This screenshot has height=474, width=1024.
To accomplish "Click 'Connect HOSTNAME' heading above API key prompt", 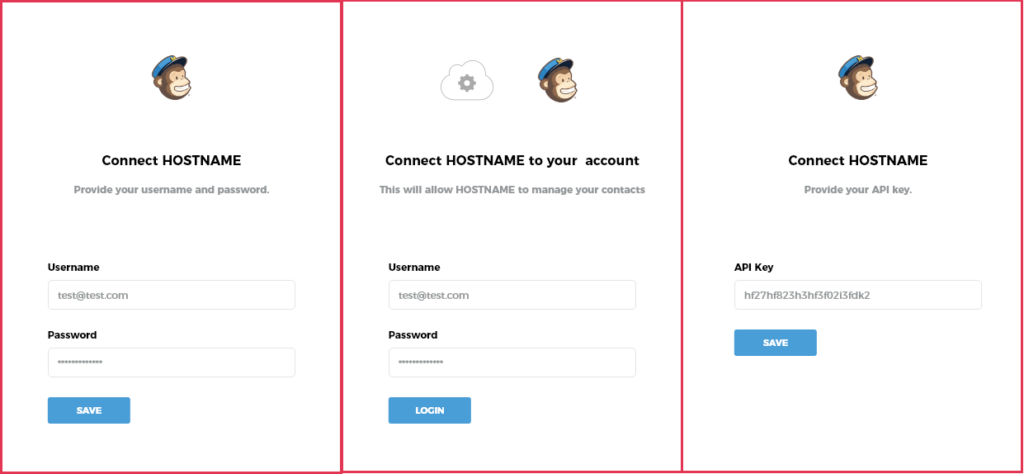I will click(x=857, y=161).
